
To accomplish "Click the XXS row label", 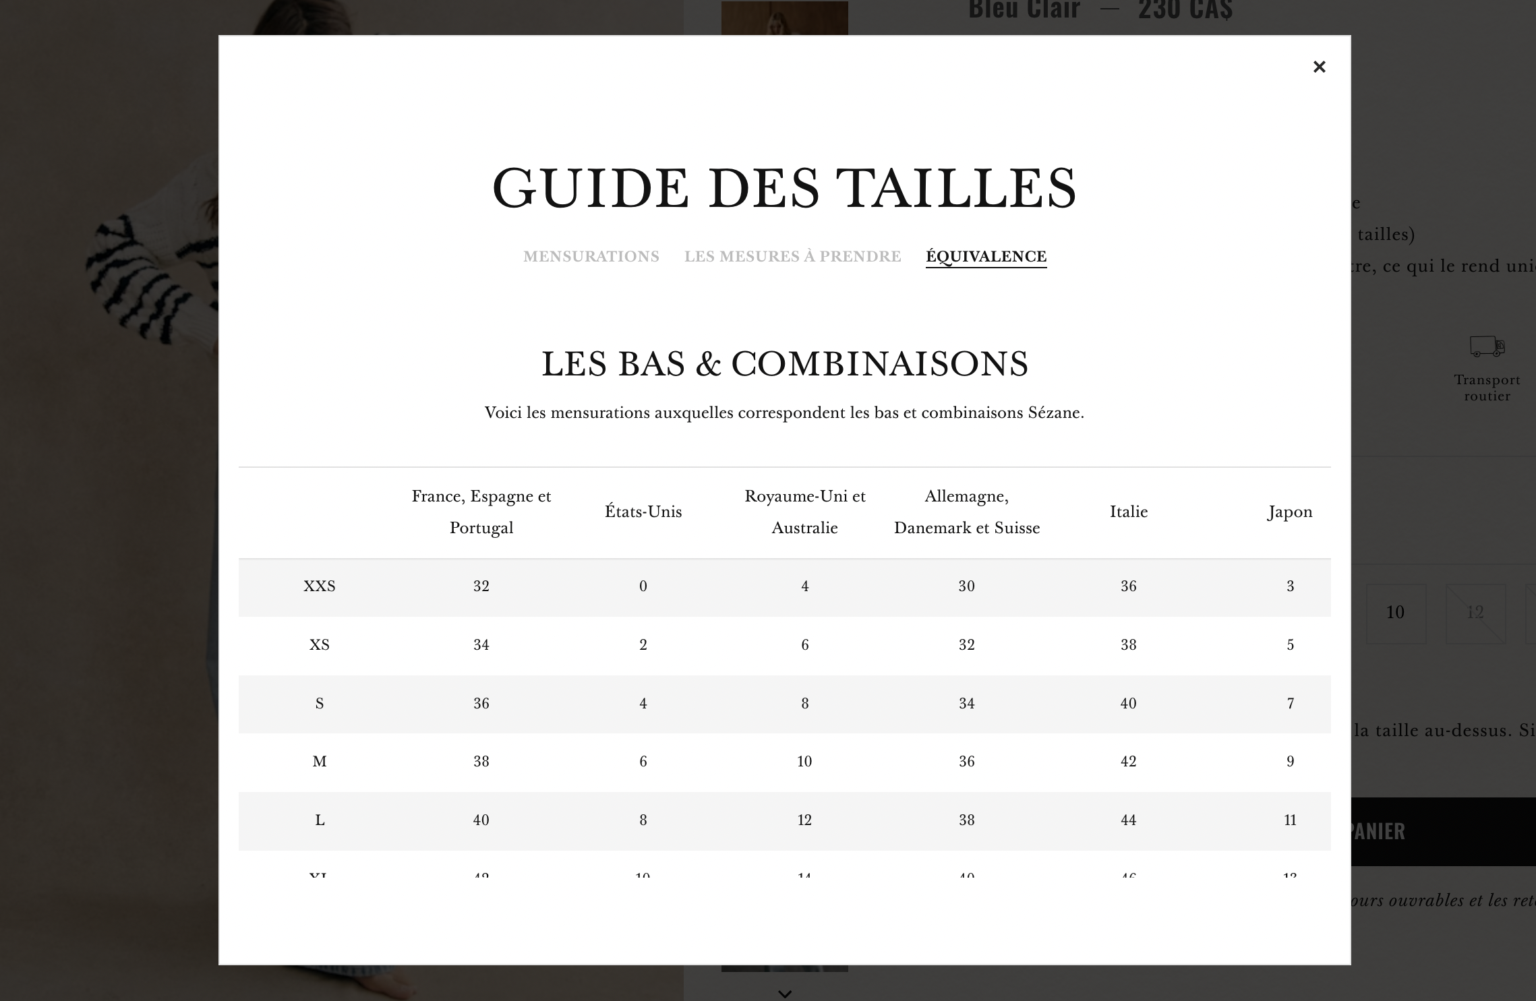I will (320, 587).
